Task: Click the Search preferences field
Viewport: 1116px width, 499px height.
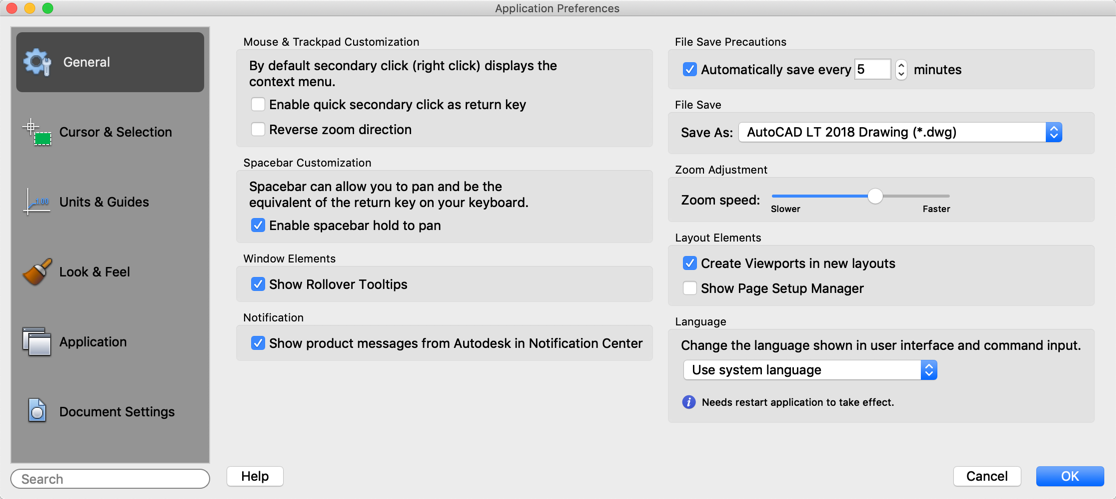Action: 110,479
